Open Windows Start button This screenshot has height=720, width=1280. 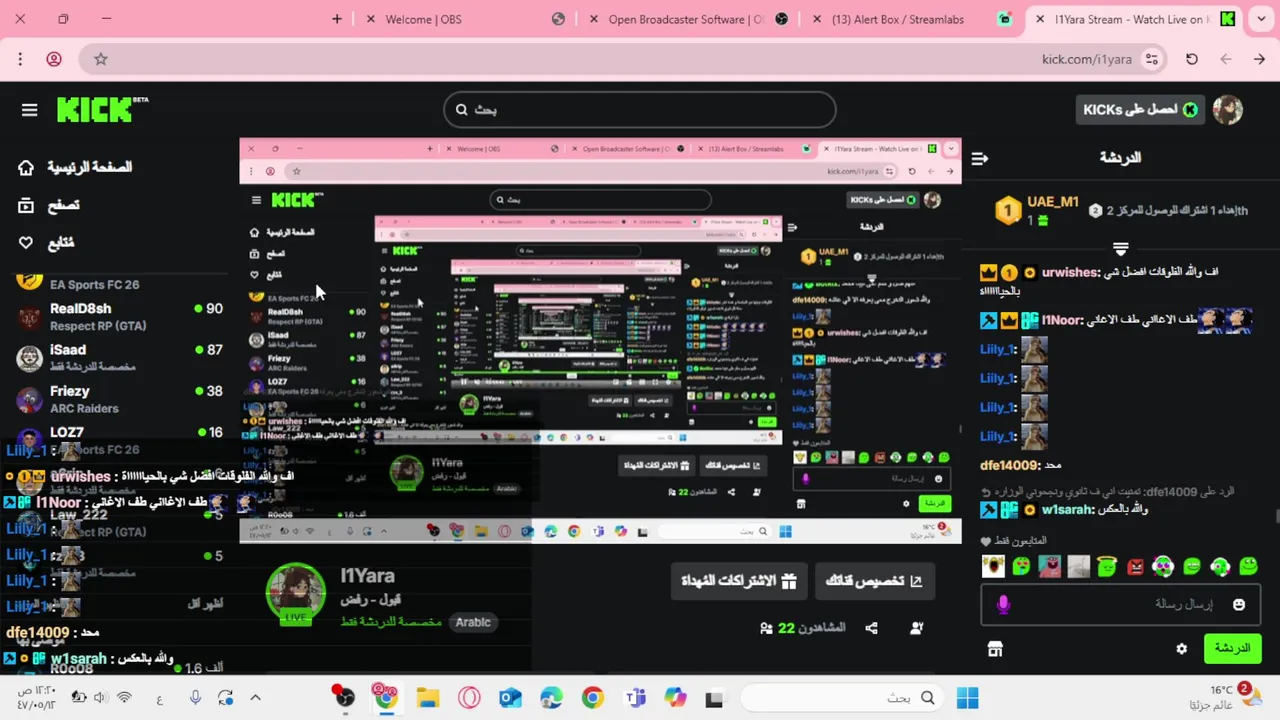(x=967, y=698)
